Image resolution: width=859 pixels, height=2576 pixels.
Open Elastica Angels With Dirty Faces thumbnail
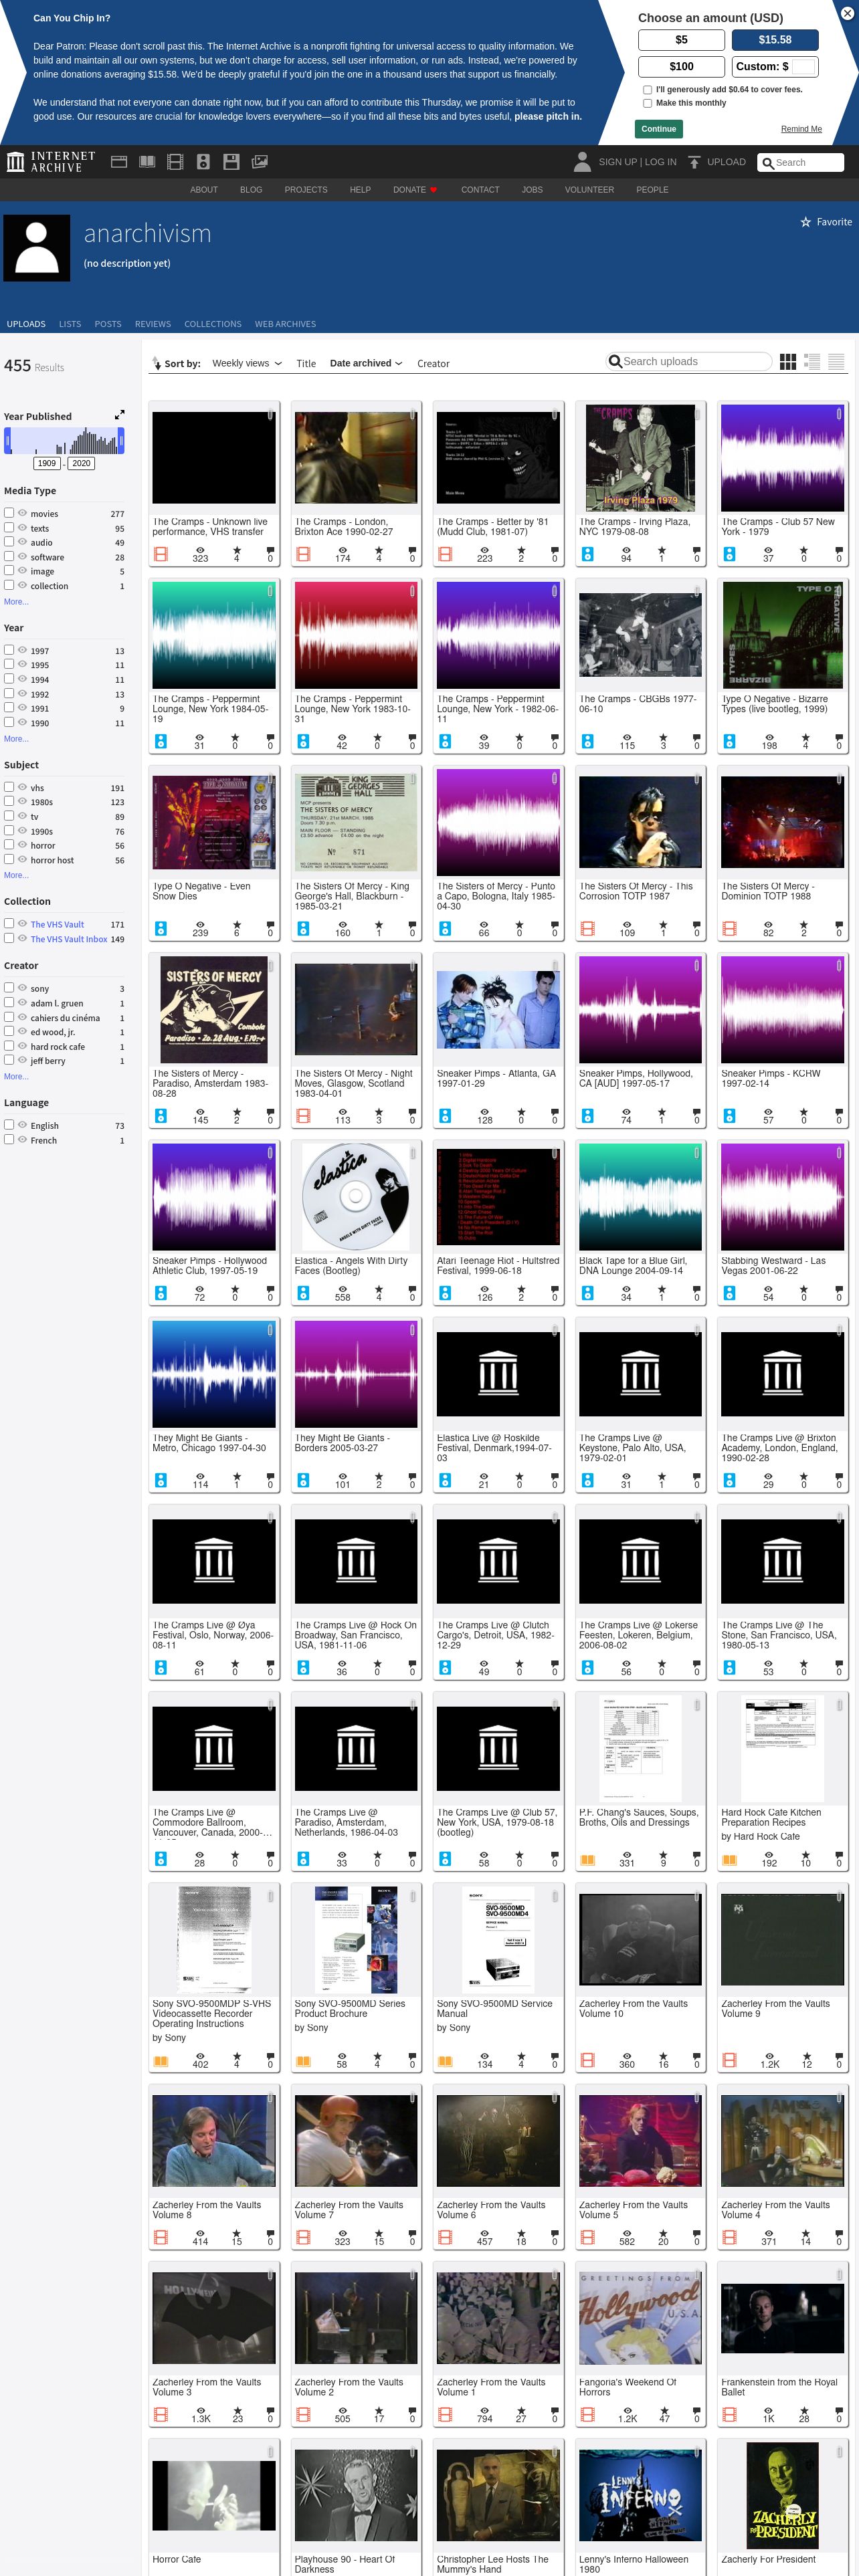356,1197
